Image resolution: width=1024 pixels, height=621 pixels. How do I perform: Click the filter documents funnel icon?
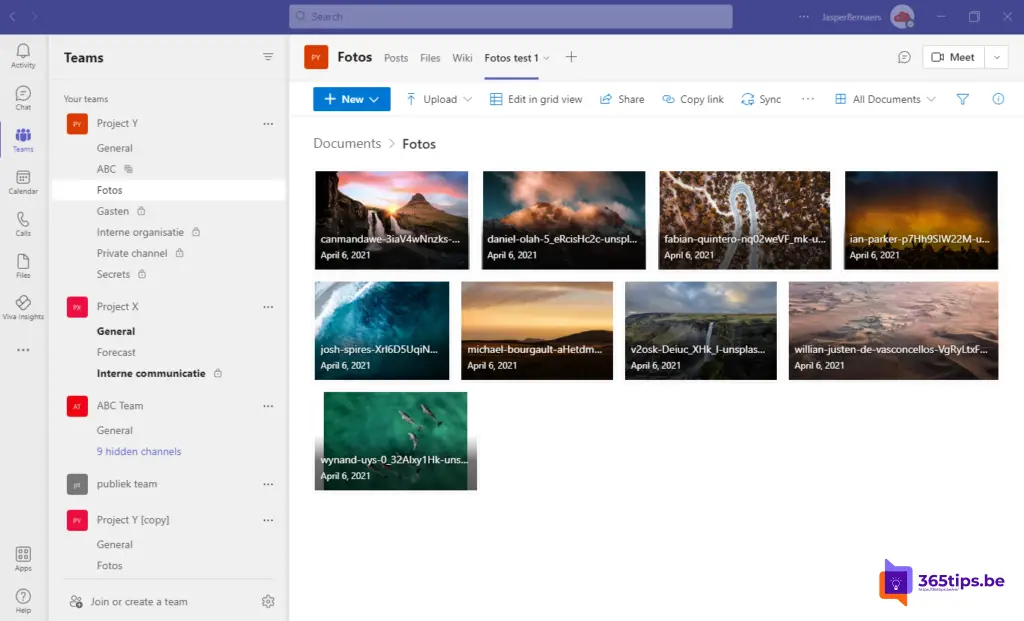(x=962, y=99)
